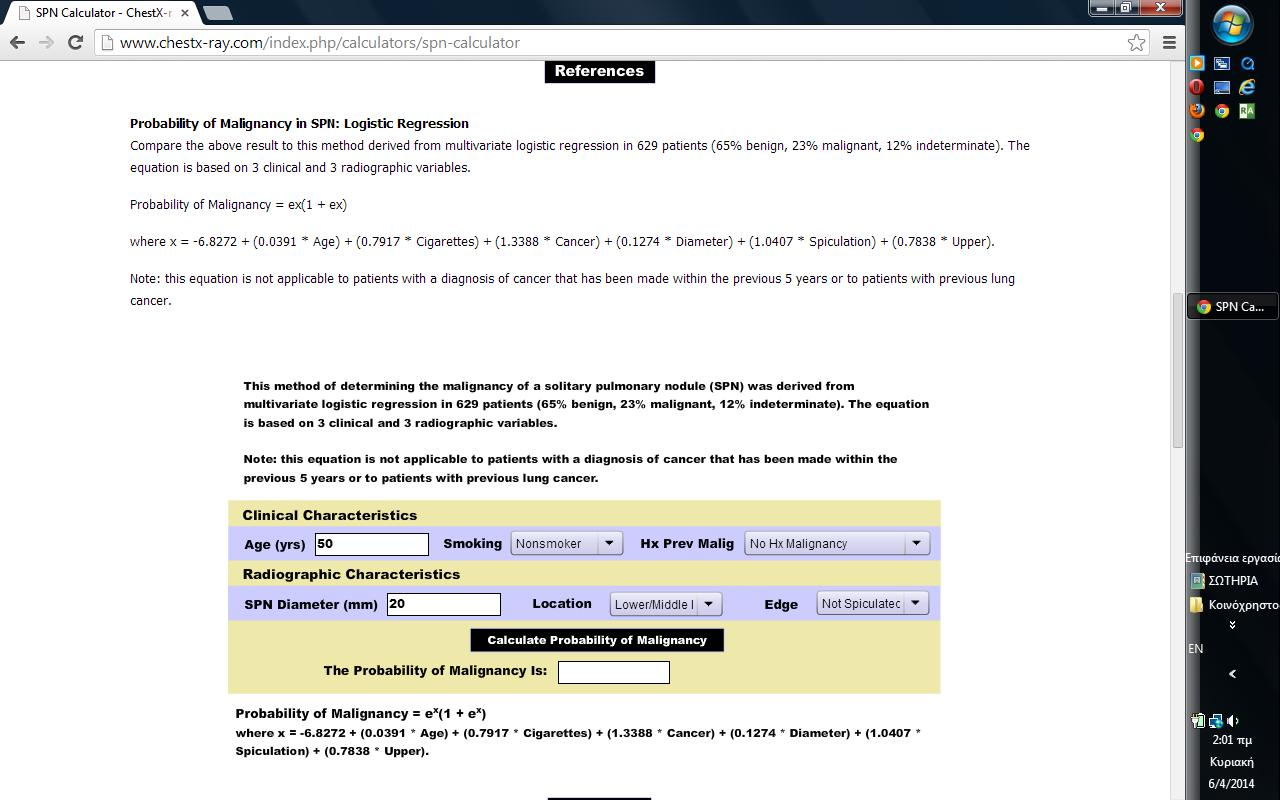The height and width of the screenshot is (800, 1280).
Task: Open the volume speaker icon
Action: (1232, 720)
